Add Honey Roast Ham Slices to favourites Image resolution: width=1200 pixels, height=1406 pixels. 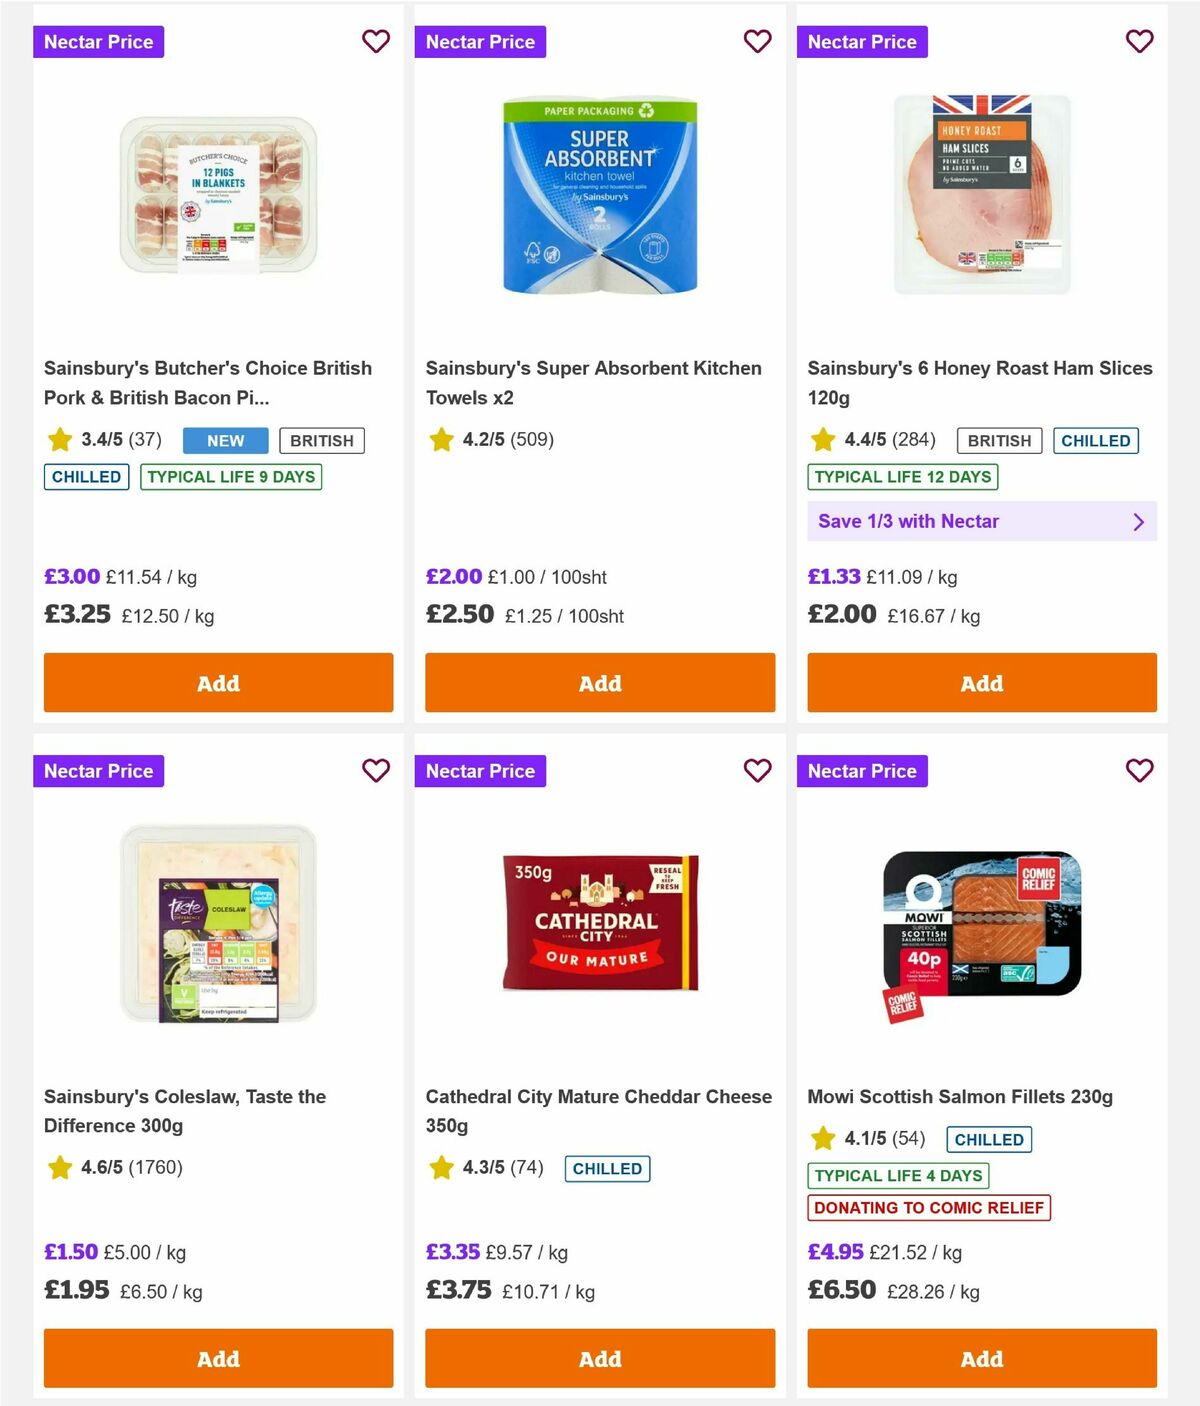1139,42
